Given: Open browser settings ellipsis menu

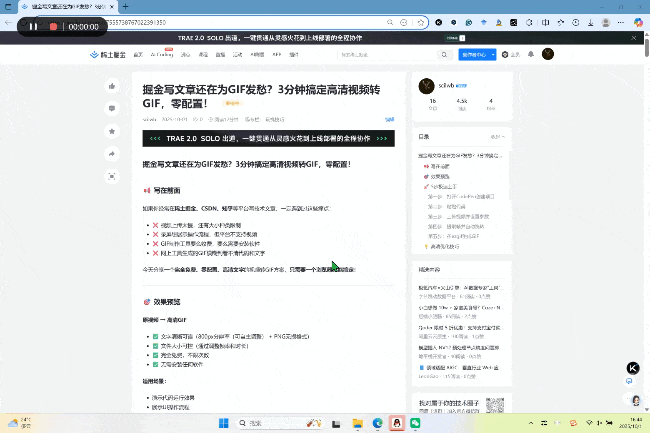Looking at the screenshot, I should 621,22.
